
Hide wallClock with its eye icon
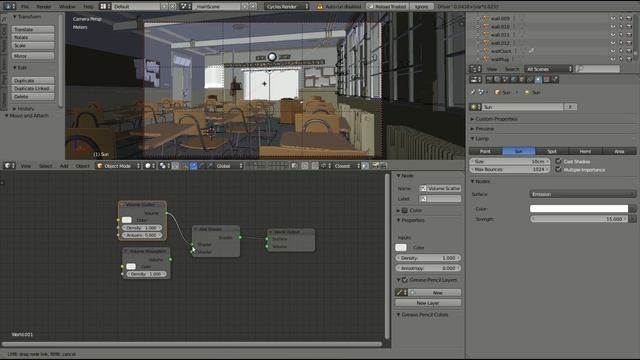click(x=613, y=51)
